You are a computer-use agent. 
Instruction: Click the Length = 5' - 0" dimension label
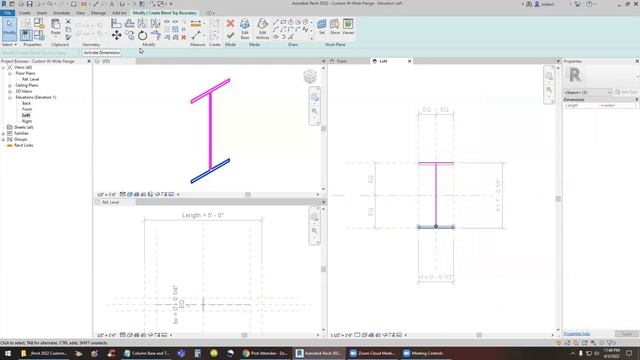coord(202,215)
